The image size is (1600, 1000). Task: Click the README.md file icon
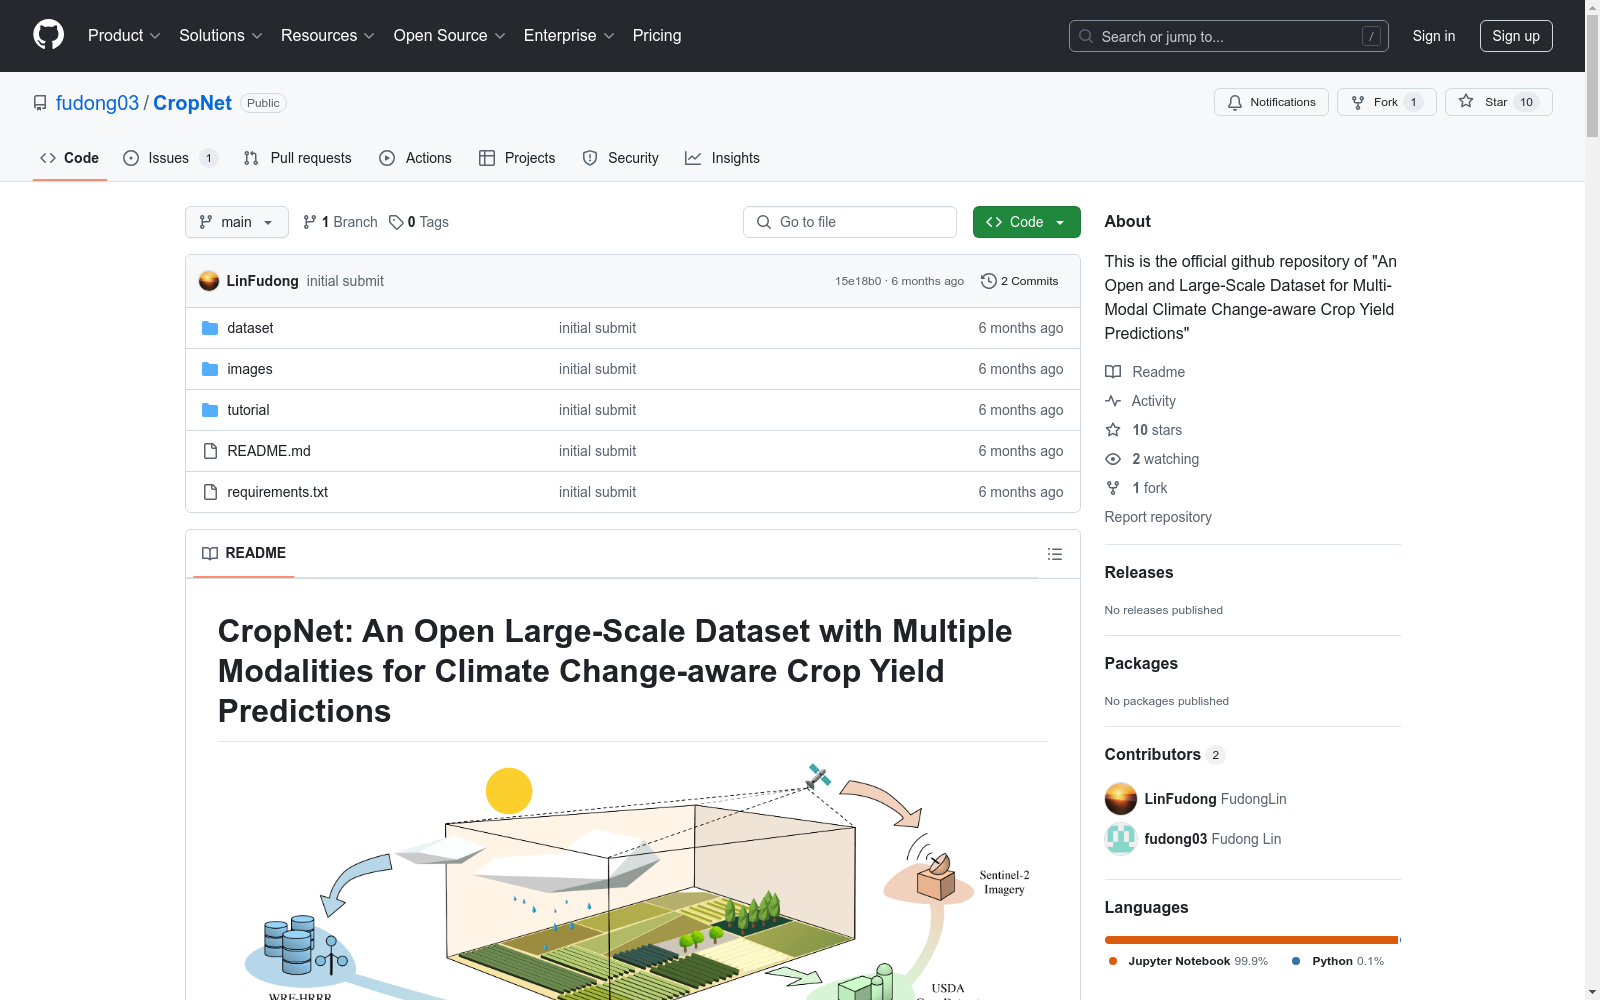pyautogui.click(x=210, y=451)
